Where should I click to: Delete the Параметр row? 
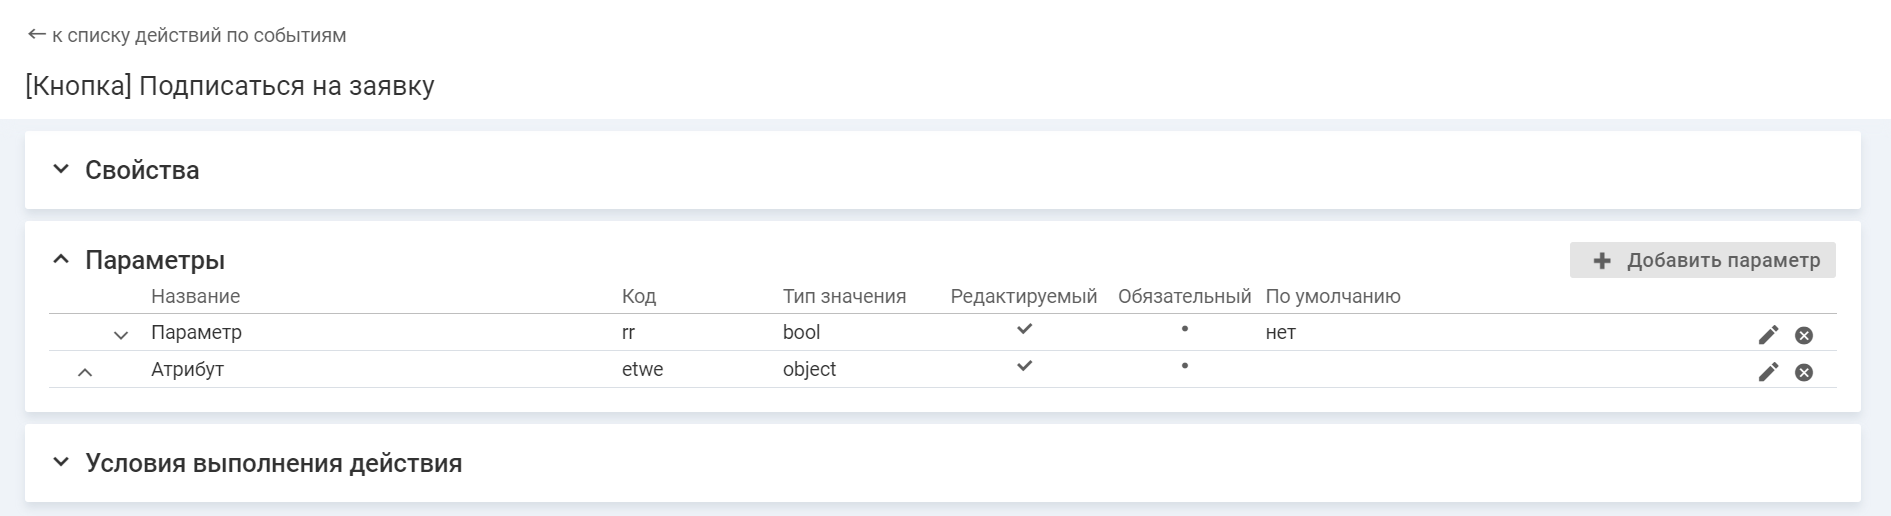point(1804,335)
